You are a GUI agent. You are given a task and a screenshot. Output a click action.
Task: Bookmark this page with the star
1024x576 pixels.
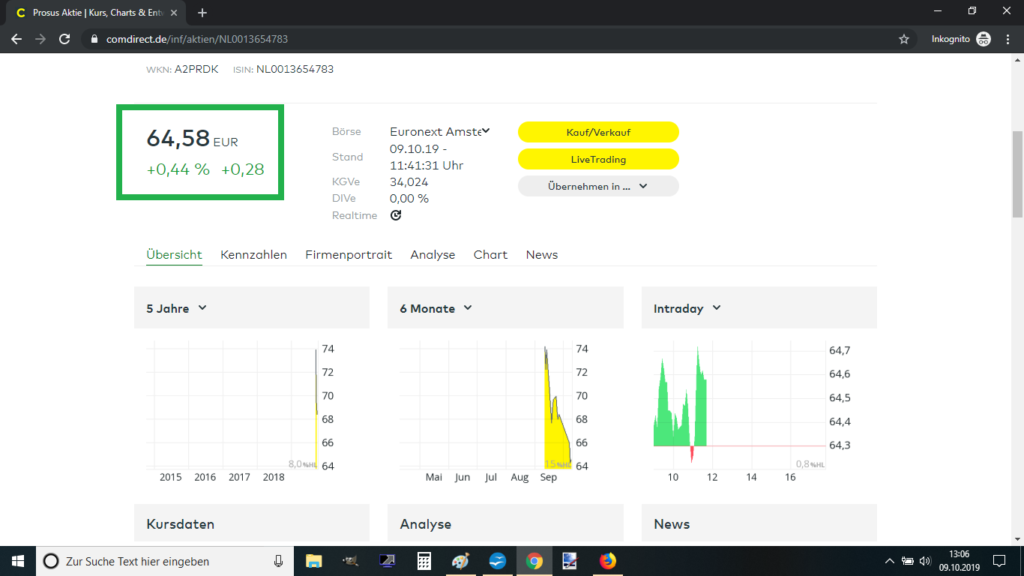pos(904,39)
